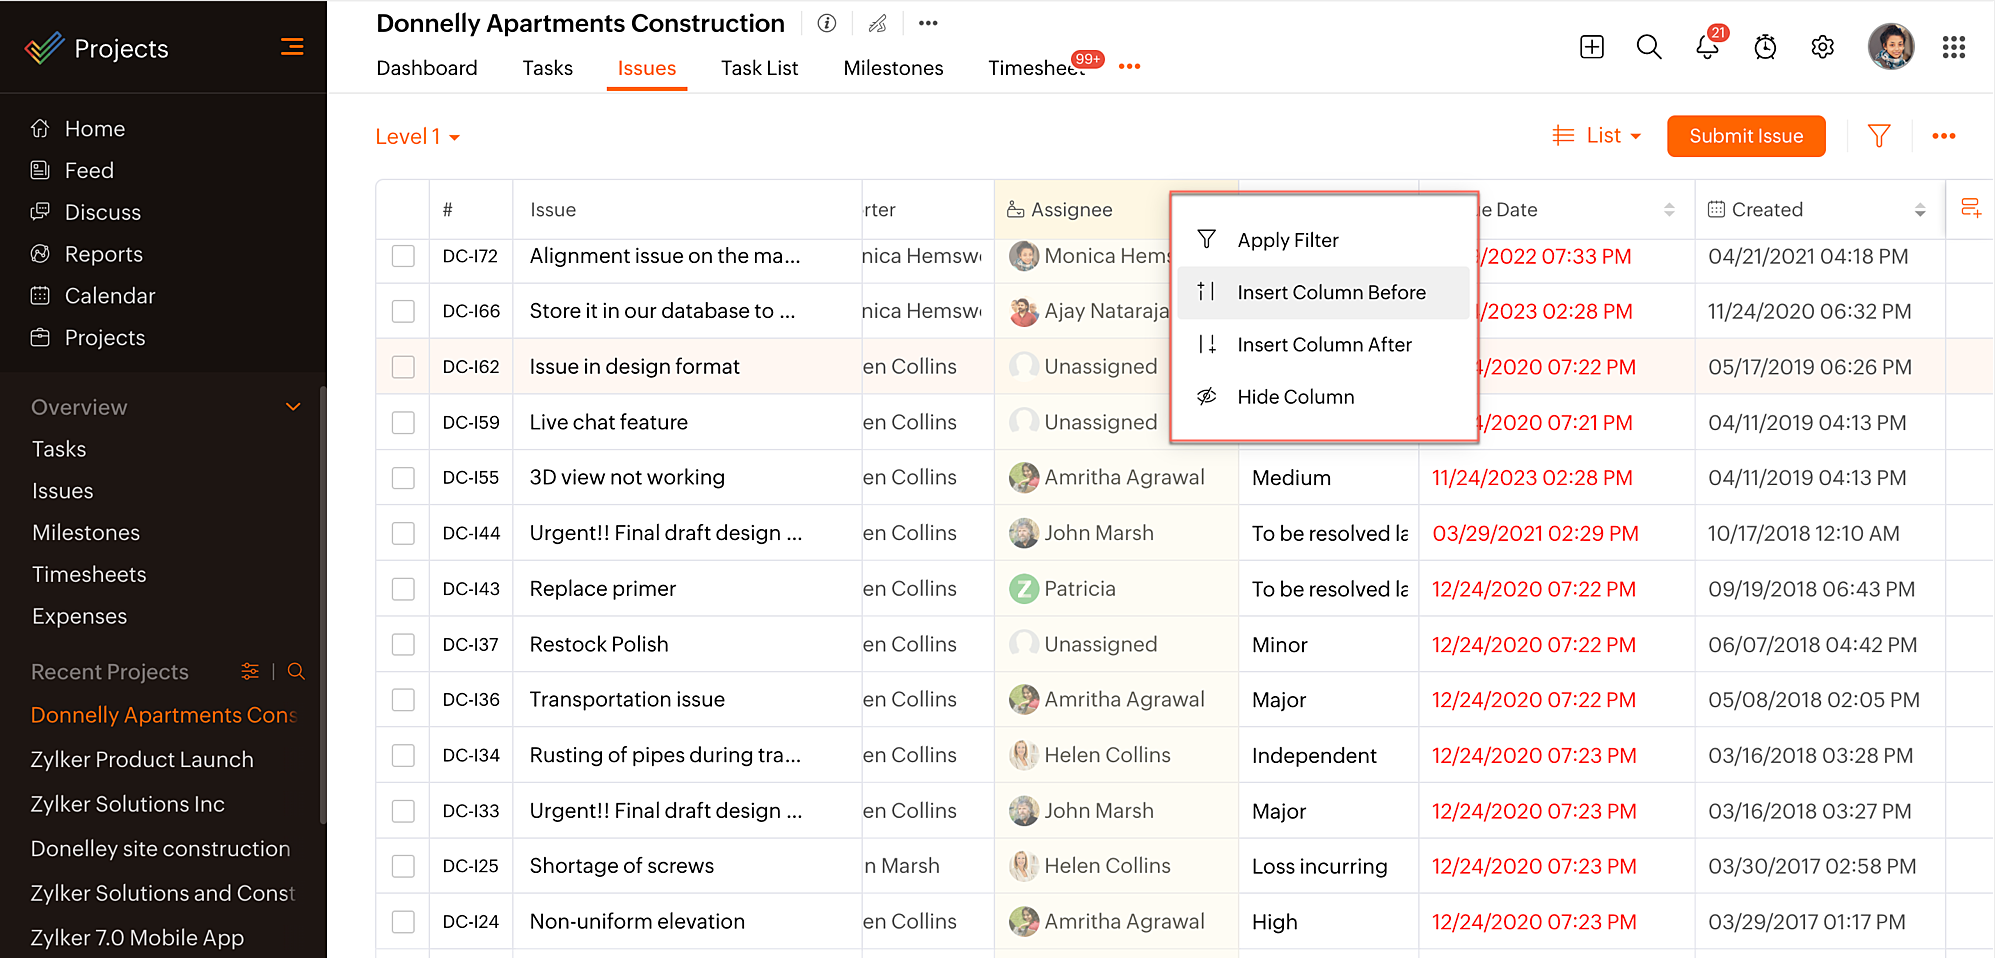Viewport: 1996px width, 958px height.
Task: Collapse the Overview section chevron
Action: 293,407
